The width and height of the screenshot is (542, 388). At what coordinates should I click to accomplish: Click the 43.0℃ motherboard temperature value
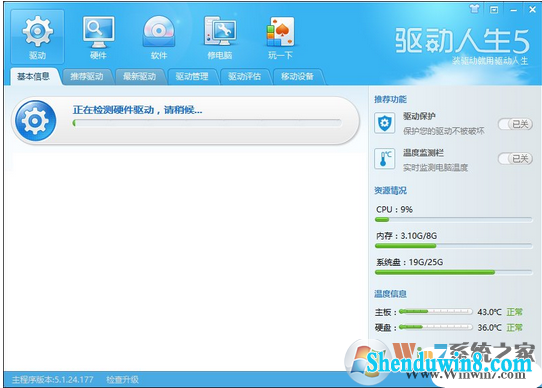tap(489, 312)
